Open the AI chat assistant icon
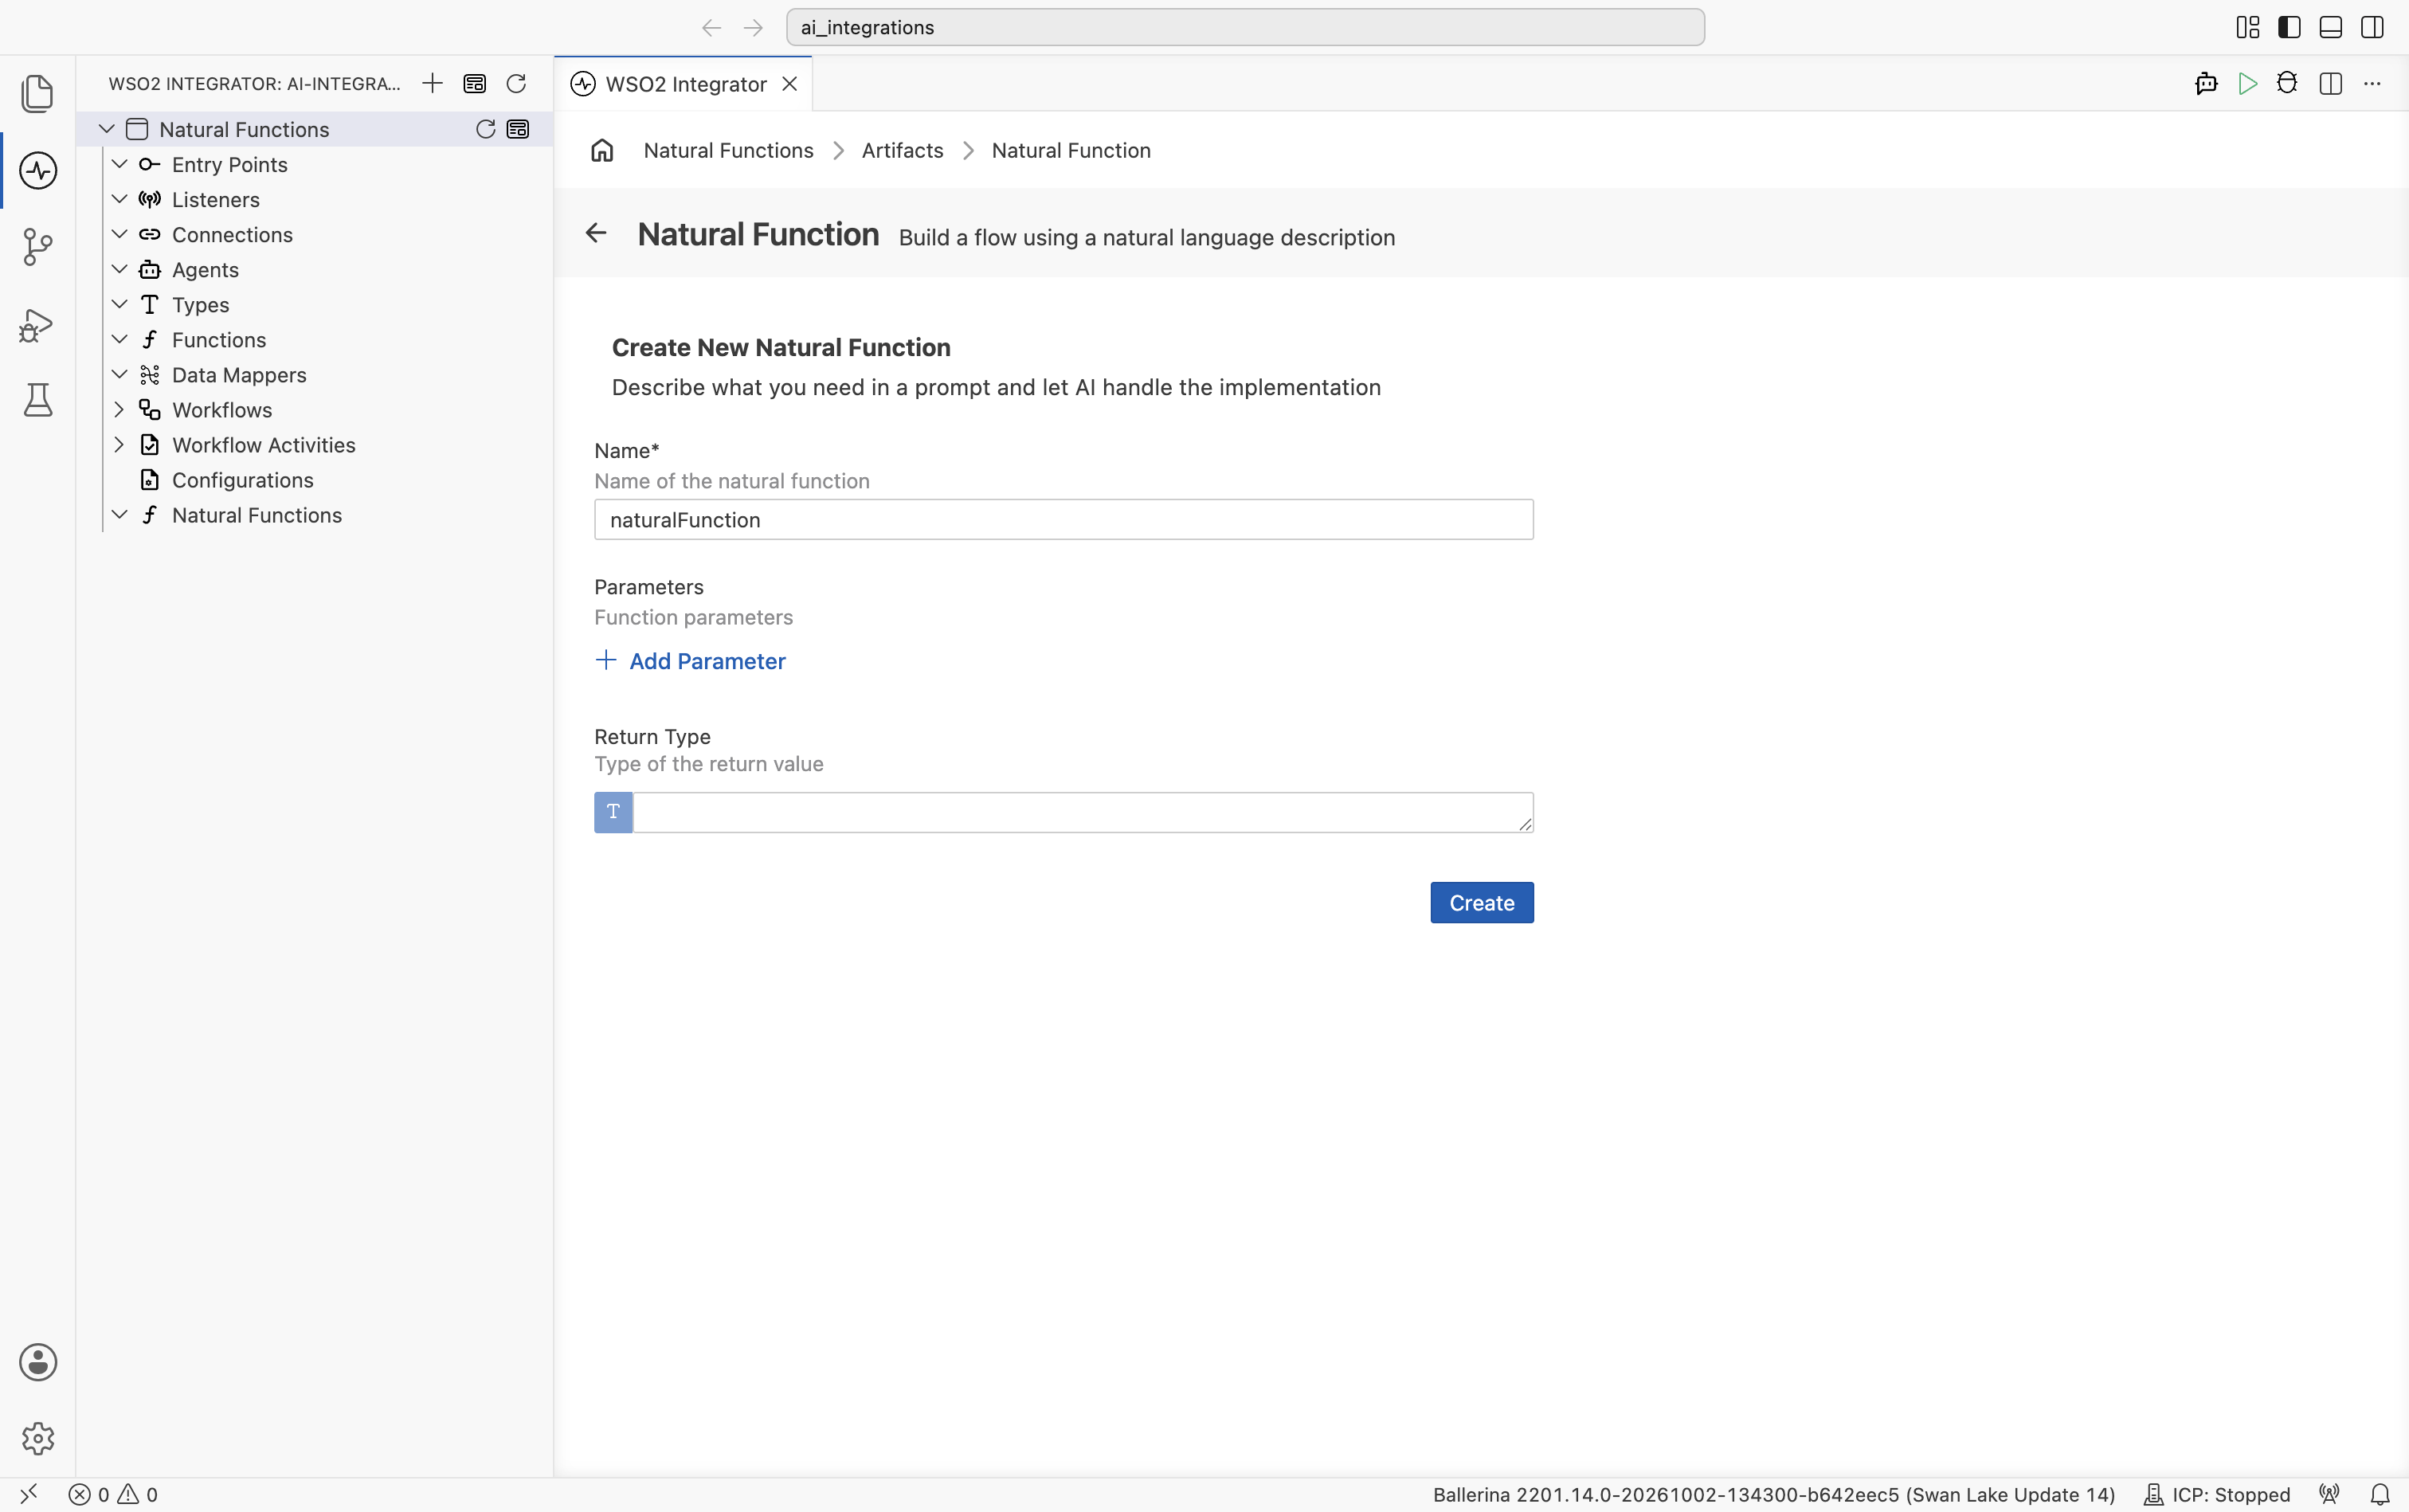 2206,83
